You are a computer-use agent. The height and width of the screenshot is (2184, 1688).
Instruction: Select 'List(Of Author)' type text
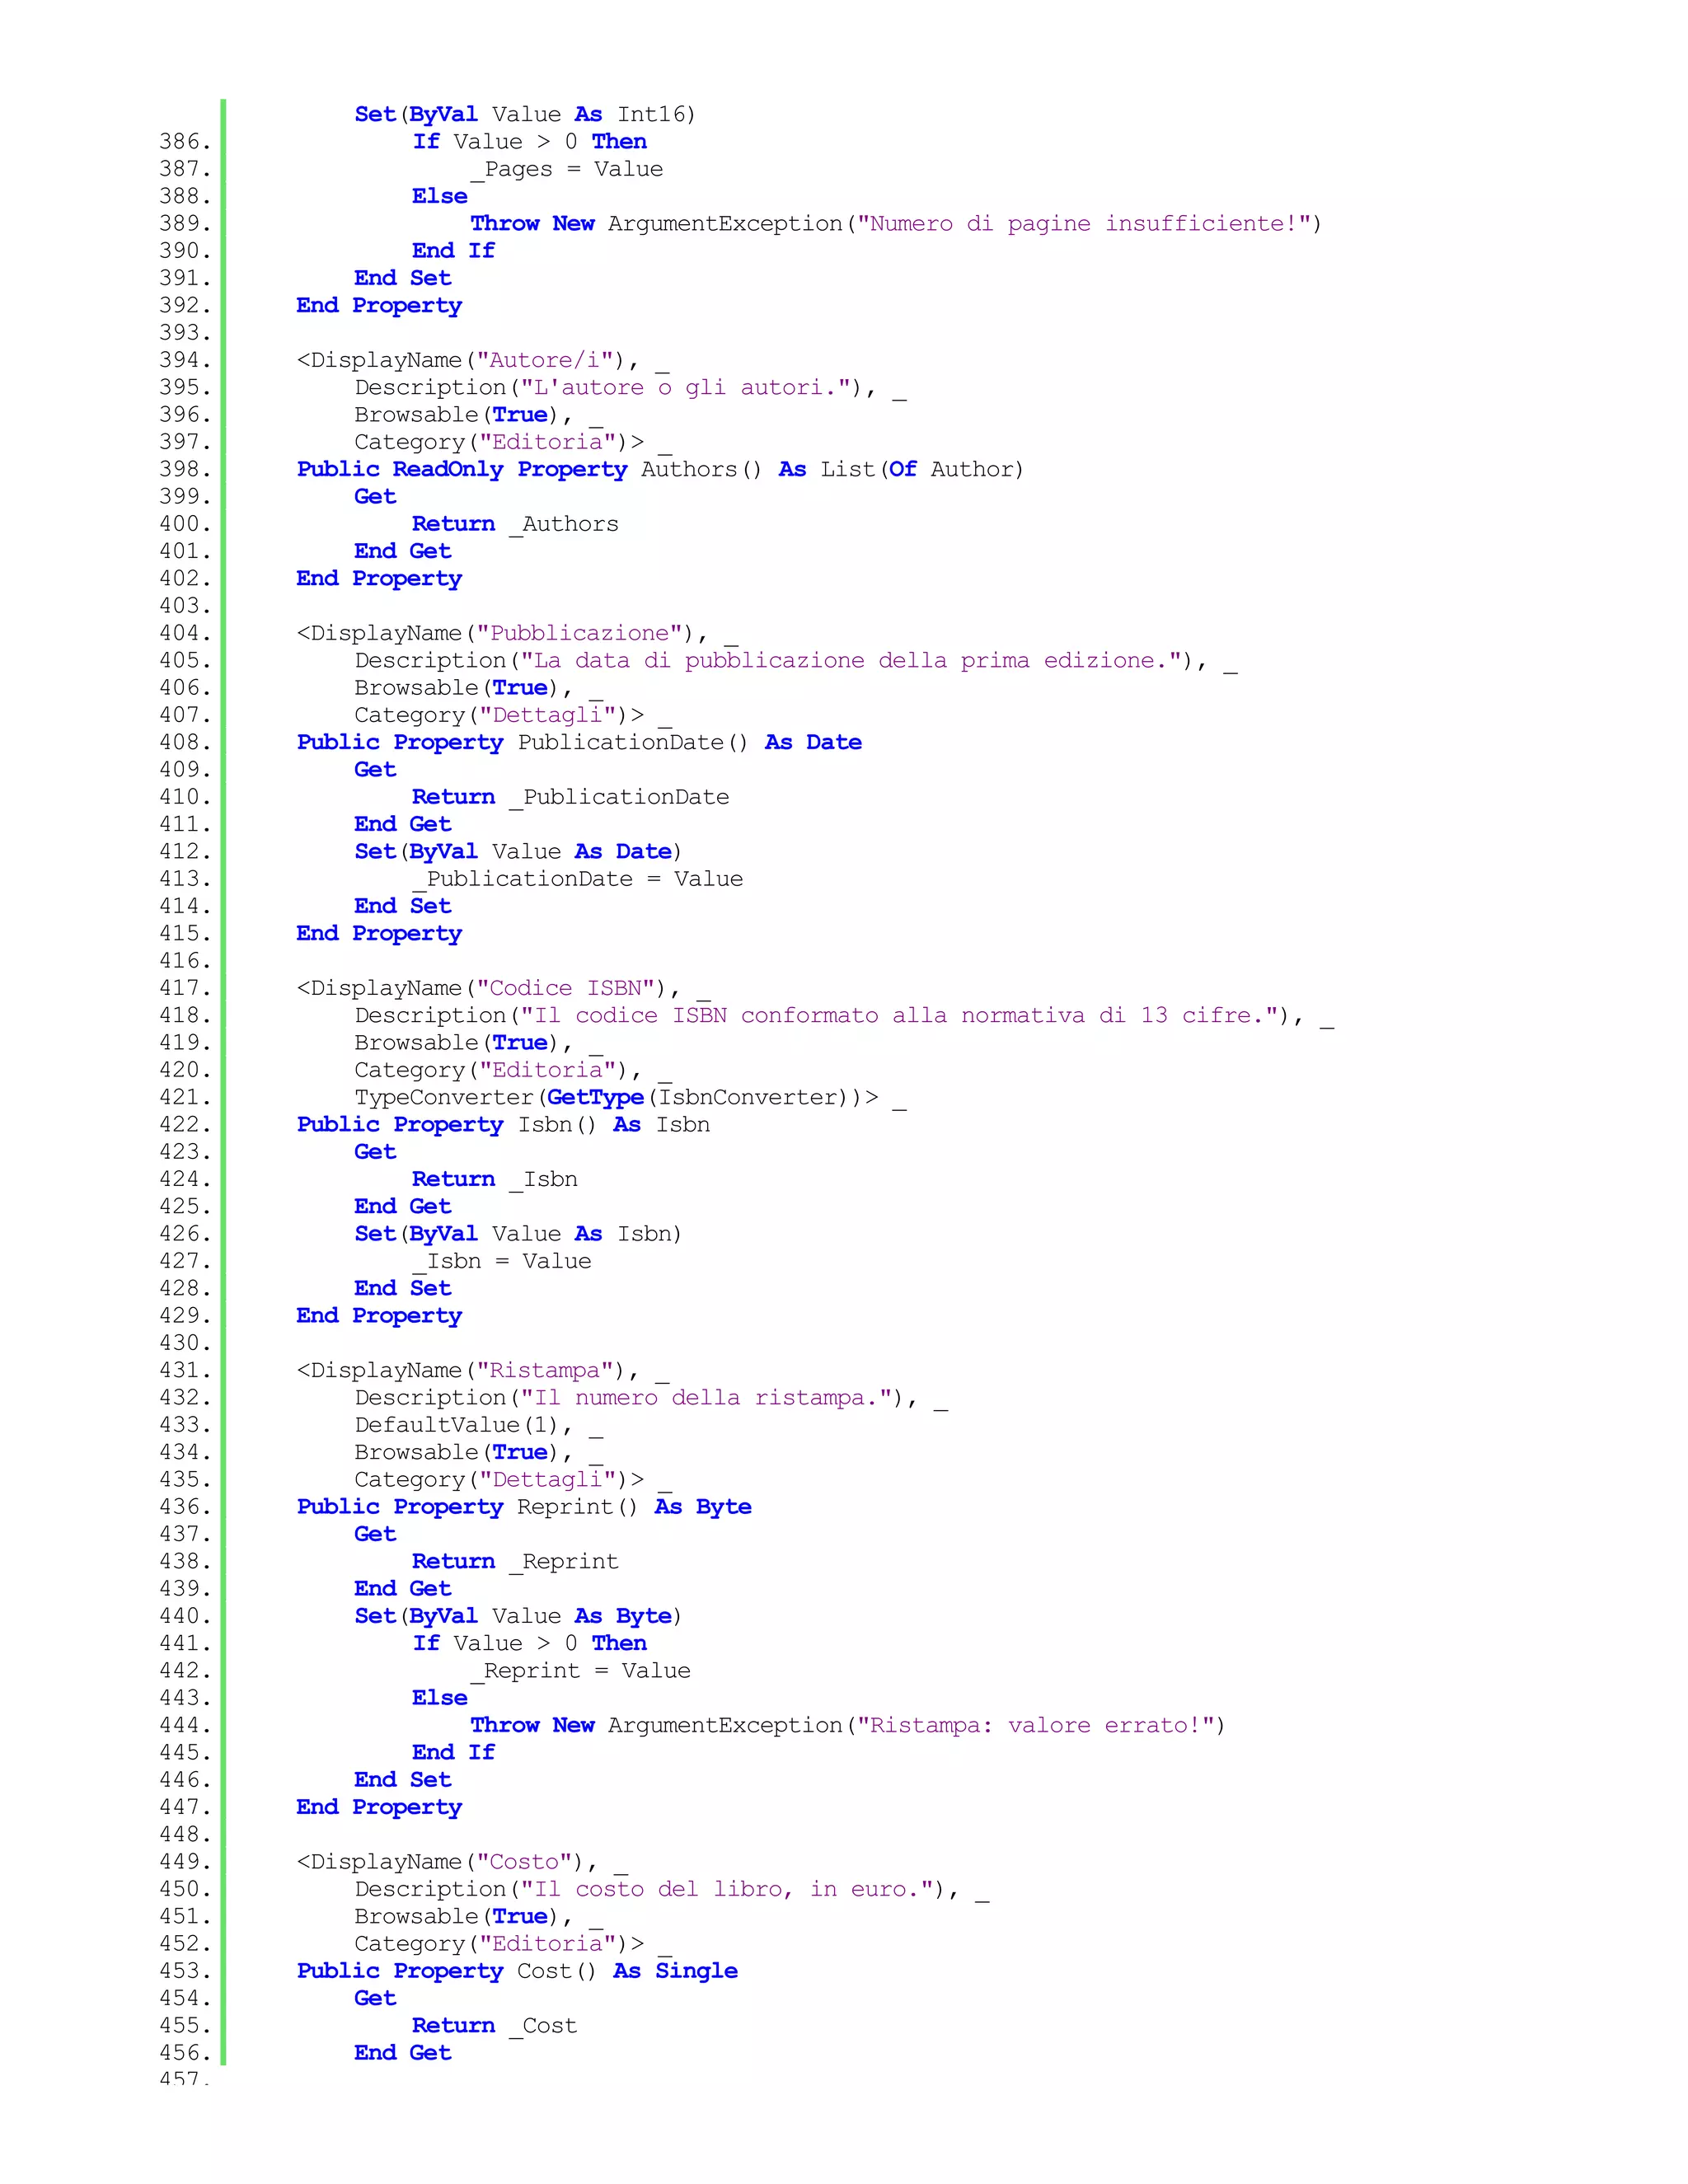pos(922,469)
